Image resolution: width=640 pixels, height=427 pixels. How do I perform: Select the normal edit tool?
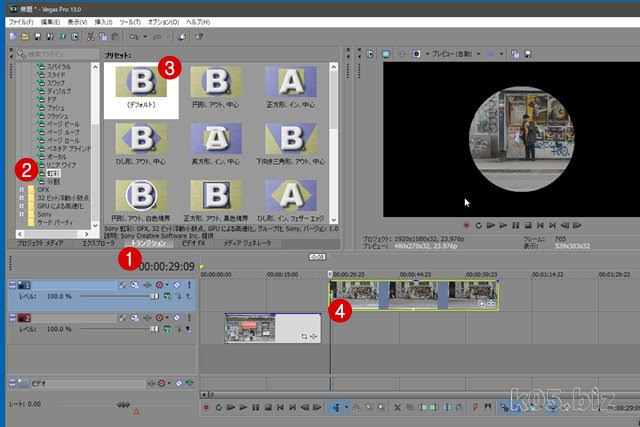coord(337,407)
